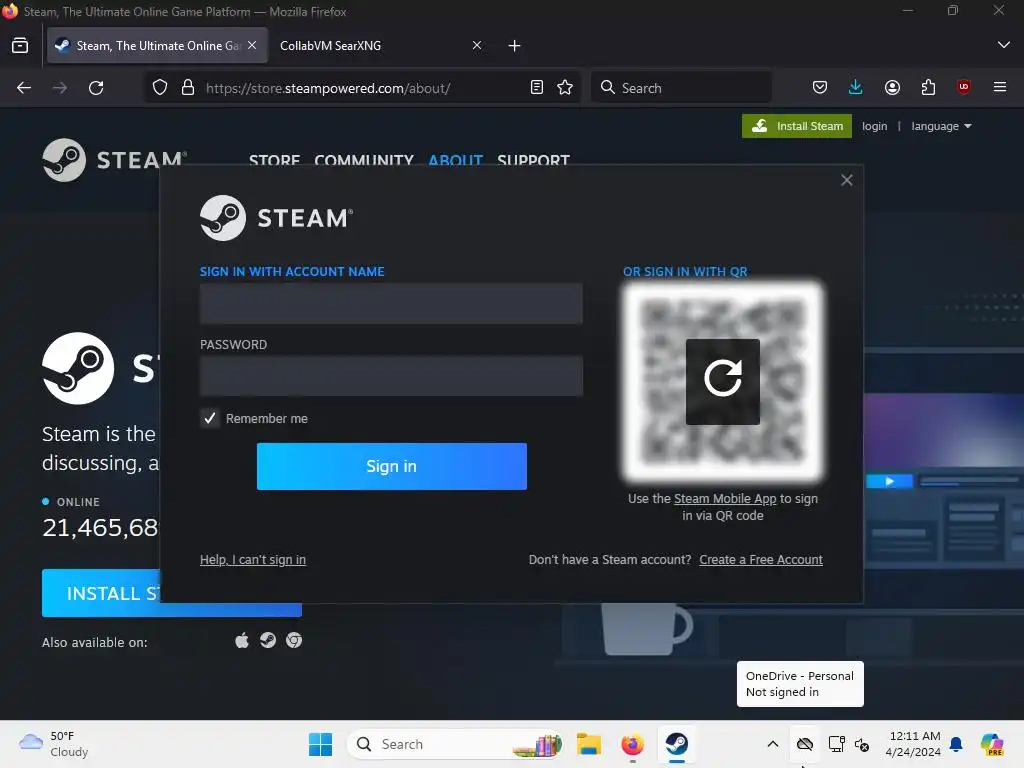Image resolution: width=1024 pixels, height=768 pixels.
Task: Open the Windows Start menu
Action: click(x=320, y=744)
